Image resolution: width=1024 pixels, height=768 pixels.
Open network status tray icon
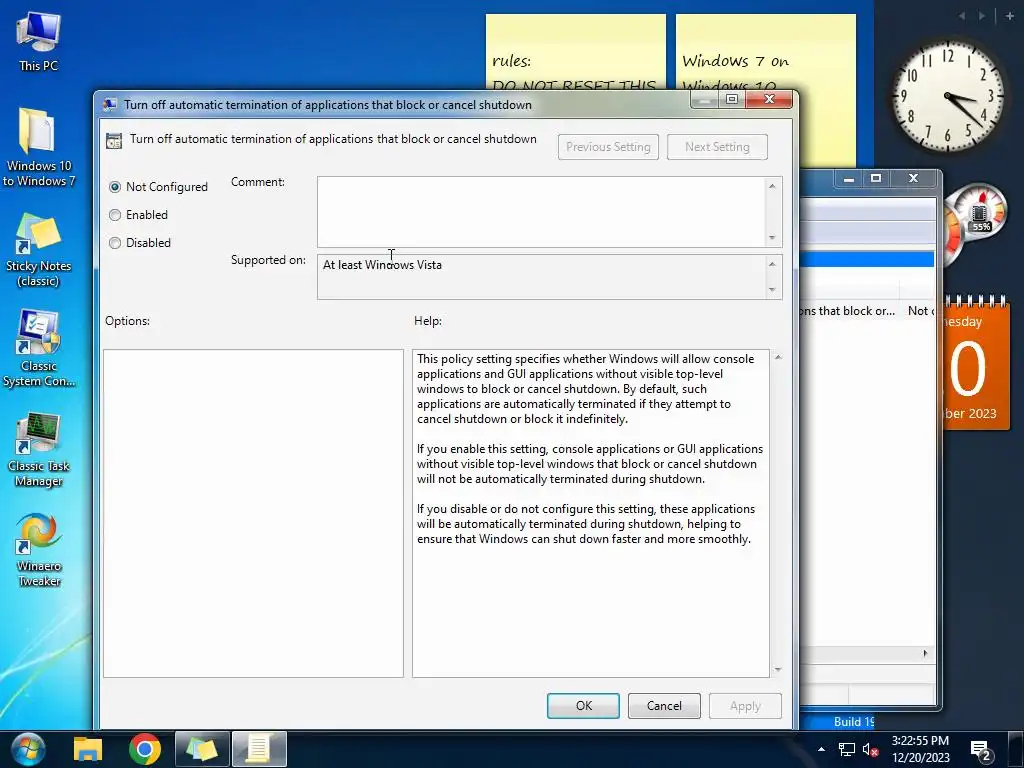tap(846, 750)
